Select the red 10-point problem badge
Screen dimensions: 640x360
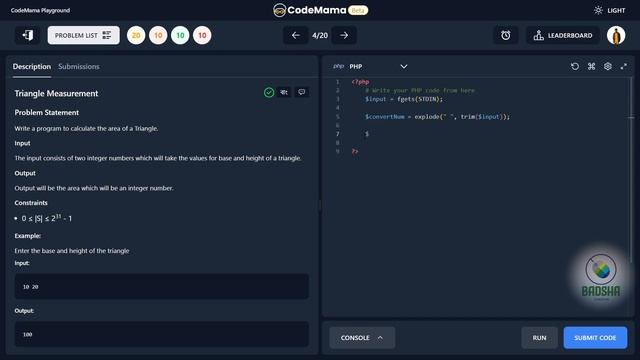202,36
